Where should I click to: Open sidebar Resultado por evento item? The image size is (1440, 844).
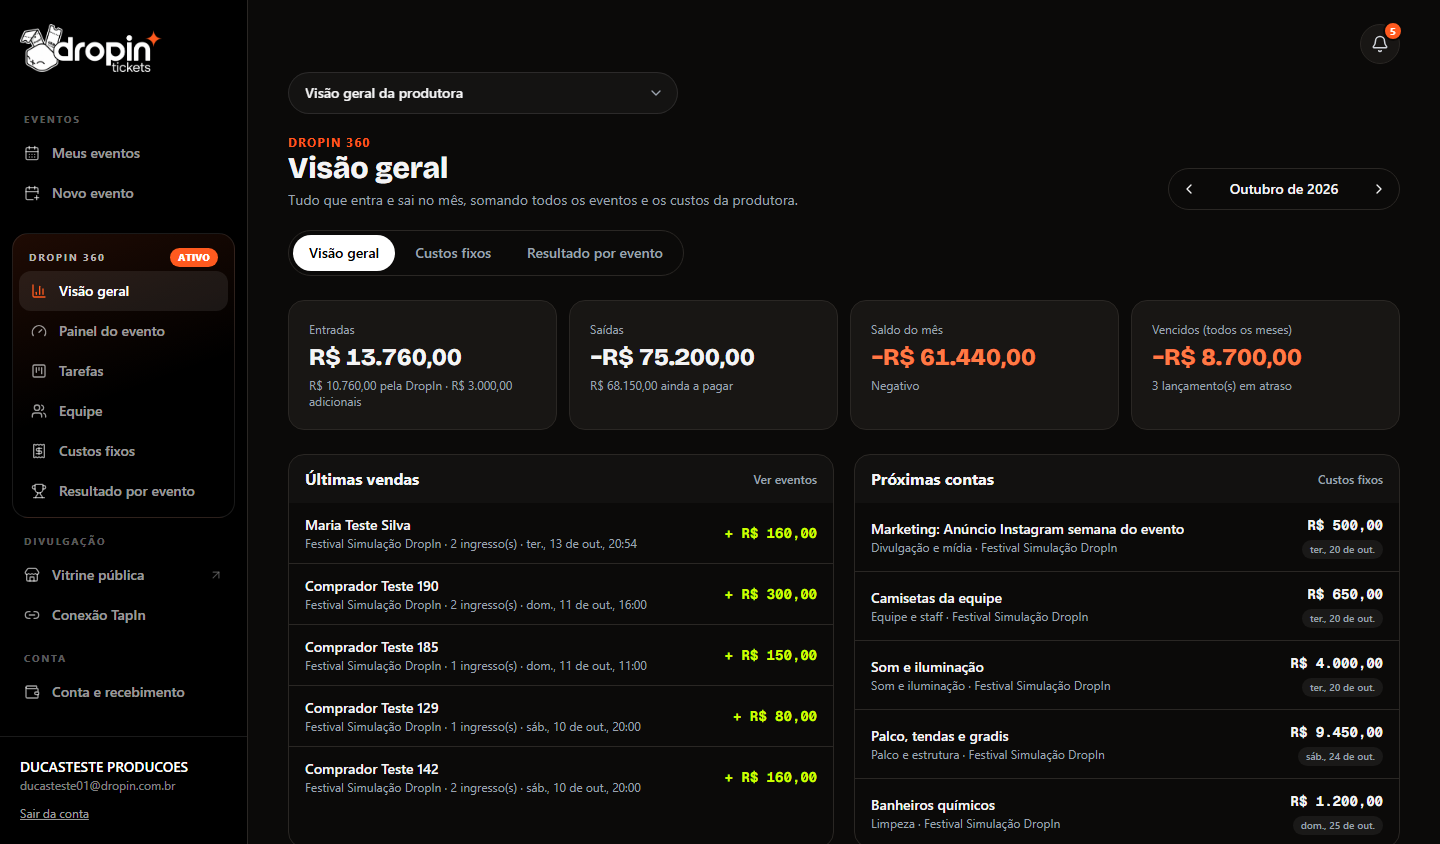click(124, 491)
